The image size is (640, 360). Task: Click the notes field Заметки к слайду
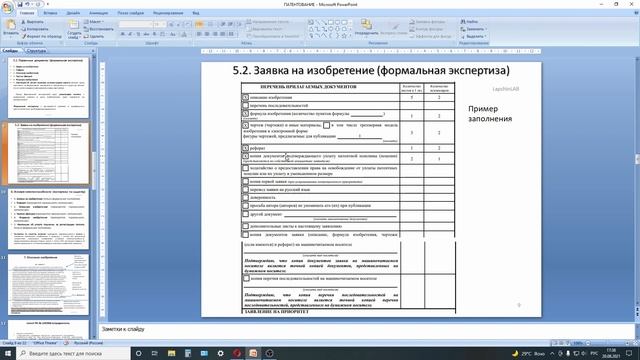click(x=366, y=330)
